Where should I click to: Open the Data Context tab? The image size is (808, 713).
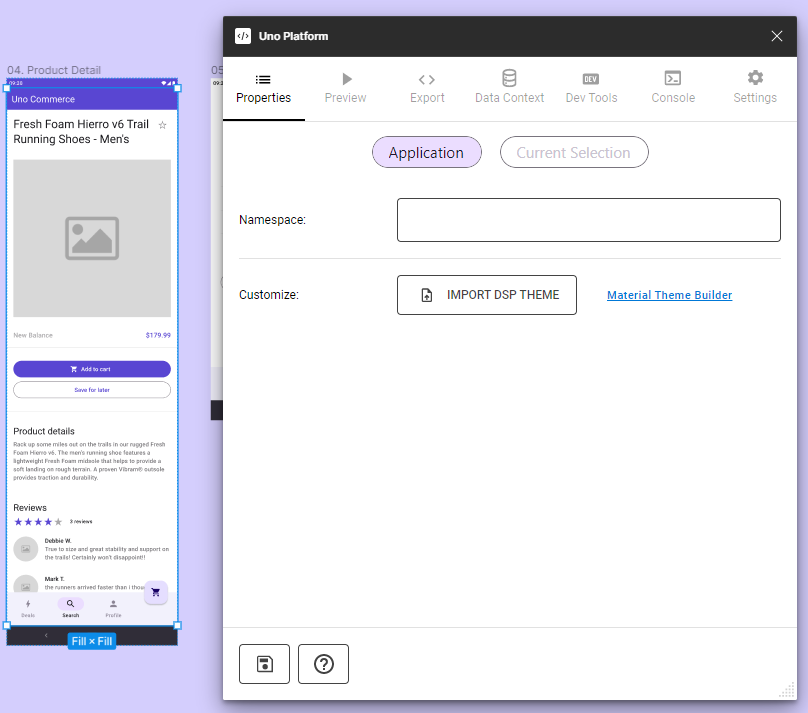[x=509, y=88]
